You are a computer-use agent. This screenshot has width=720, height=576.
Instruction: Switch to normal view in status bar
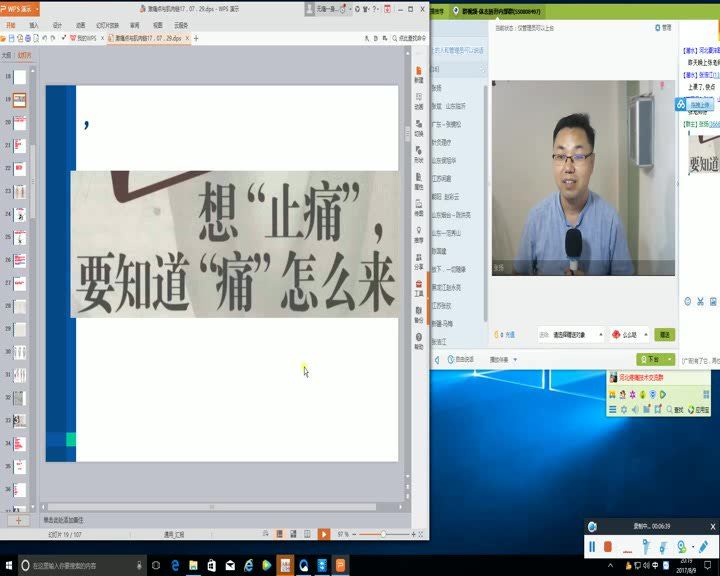coord(279,534)
